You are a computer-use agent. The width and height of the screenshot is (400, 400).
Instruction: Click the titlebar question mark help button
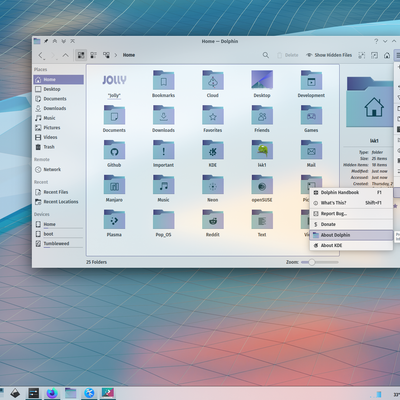[376, 41]
